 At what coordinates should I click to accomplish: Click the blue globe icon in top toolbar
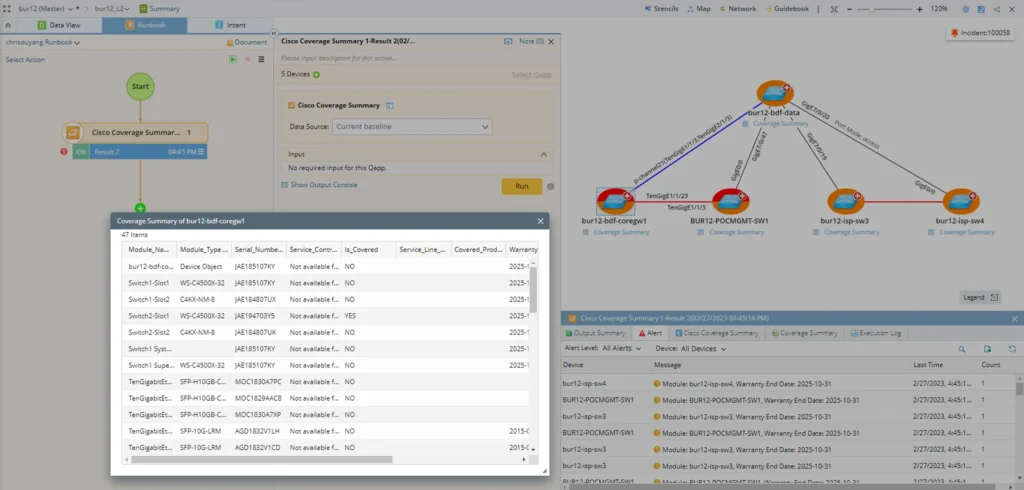pos(966,9)
